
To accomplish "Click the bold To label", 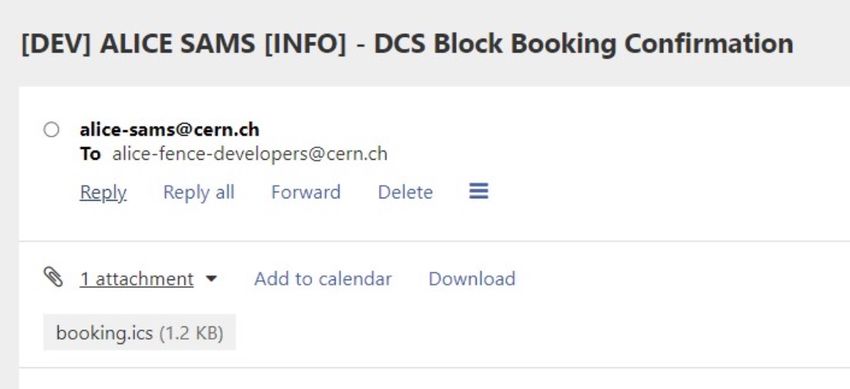I will coord(90,154).
